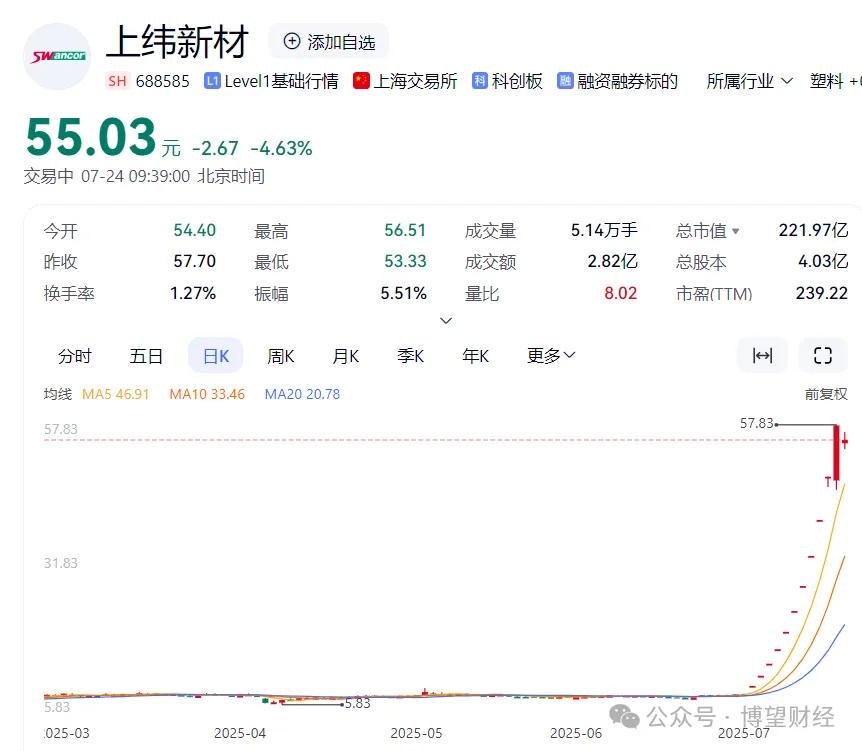Open the 前复权 adjustment selector
Image resolution: width=862 pixels, height=751 pixels.
[826, 394]
